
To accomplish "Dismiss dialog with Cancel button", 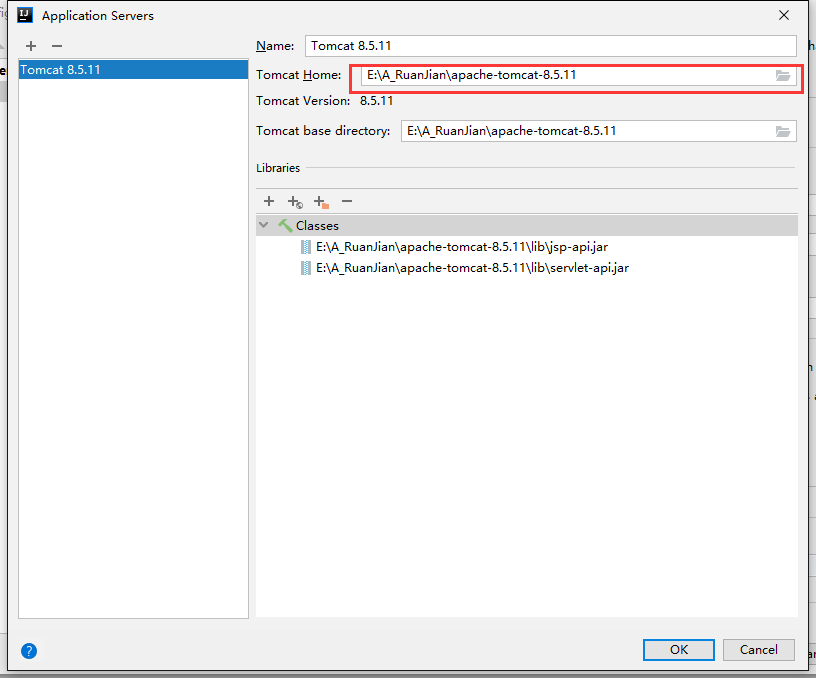I will point(758,649).
